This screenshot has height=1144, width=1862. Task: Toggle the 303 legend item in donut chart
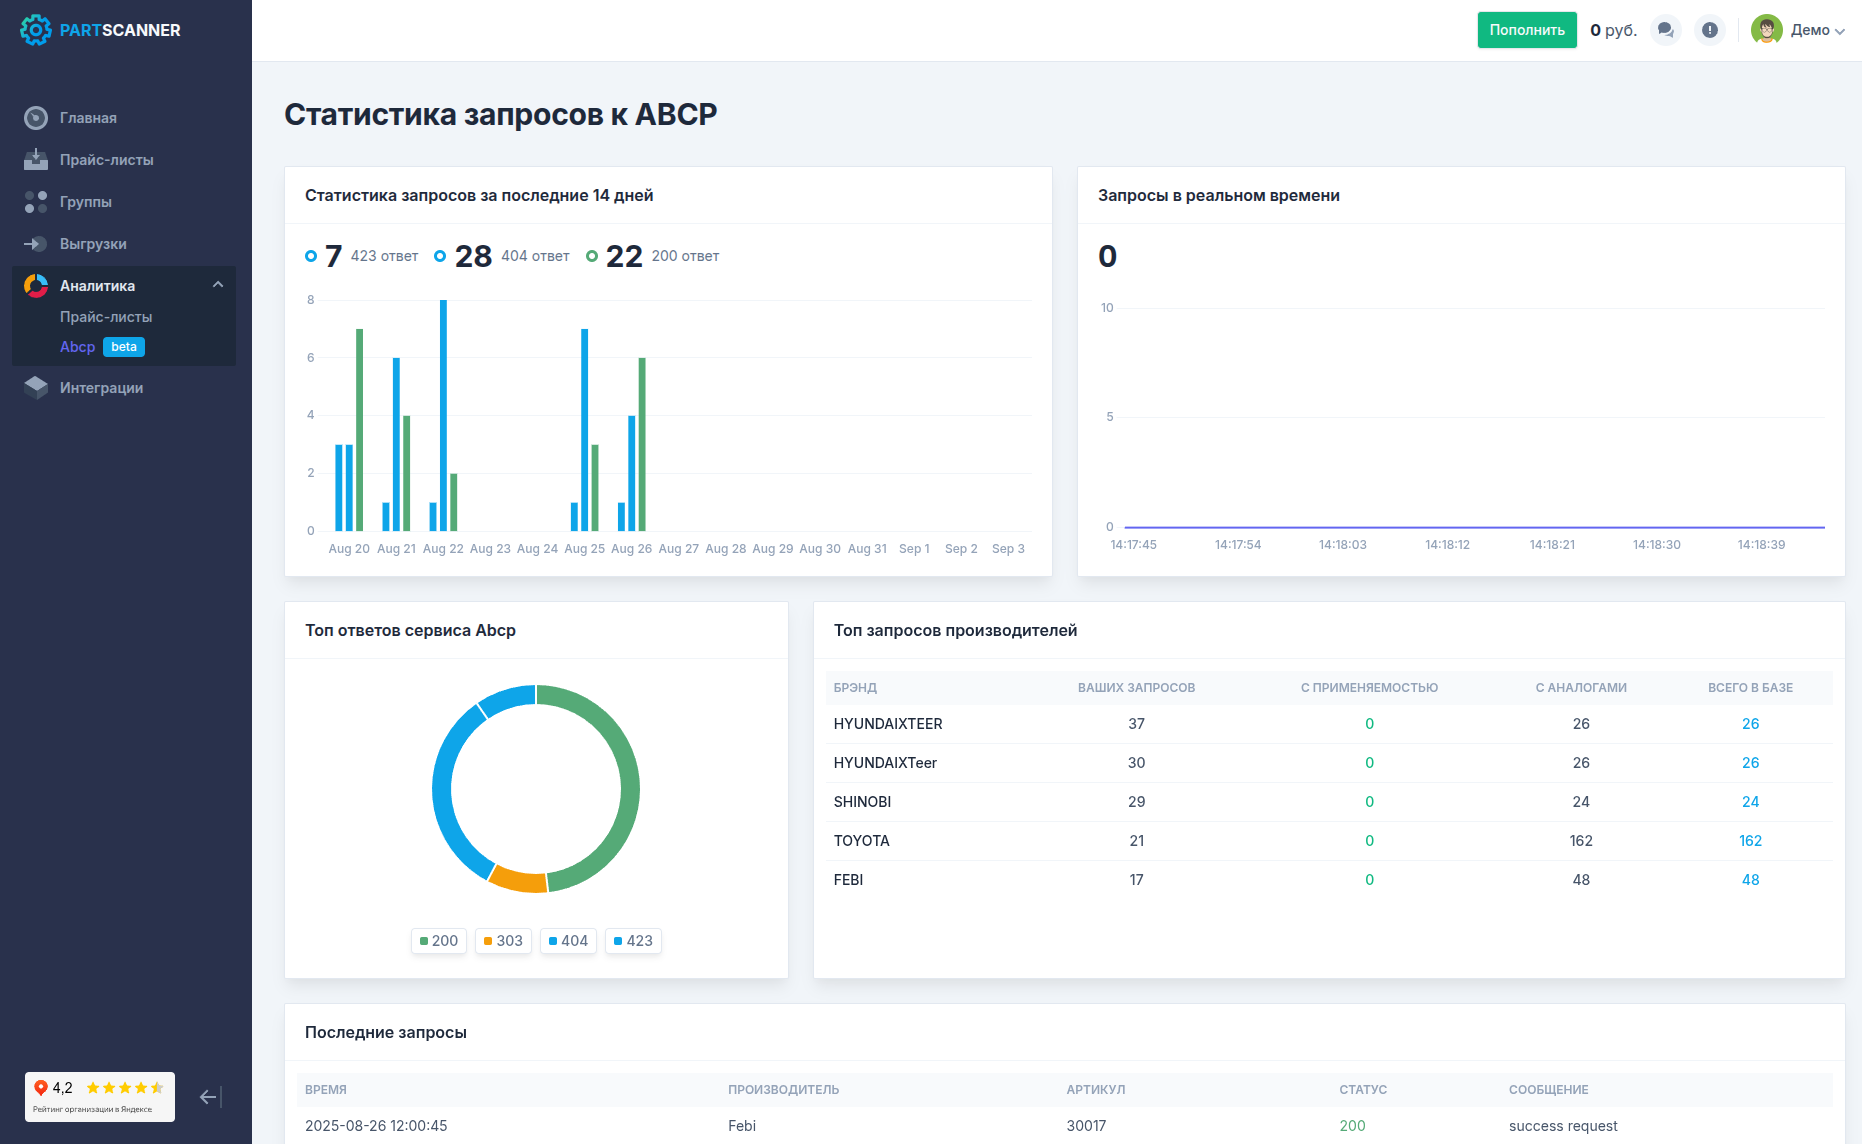(503, 941)
